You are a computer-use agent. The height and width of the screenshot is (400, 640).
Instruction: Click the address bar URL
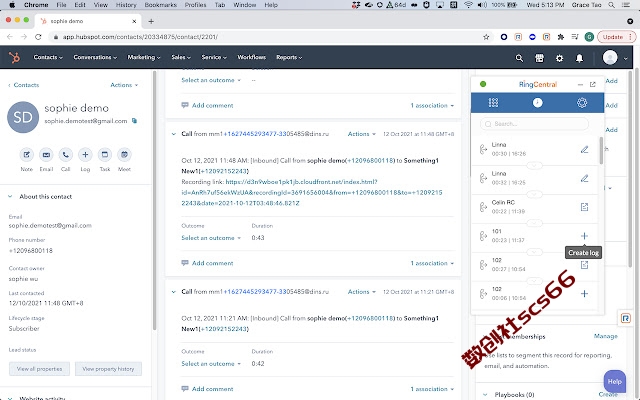(x=140, y=37)
